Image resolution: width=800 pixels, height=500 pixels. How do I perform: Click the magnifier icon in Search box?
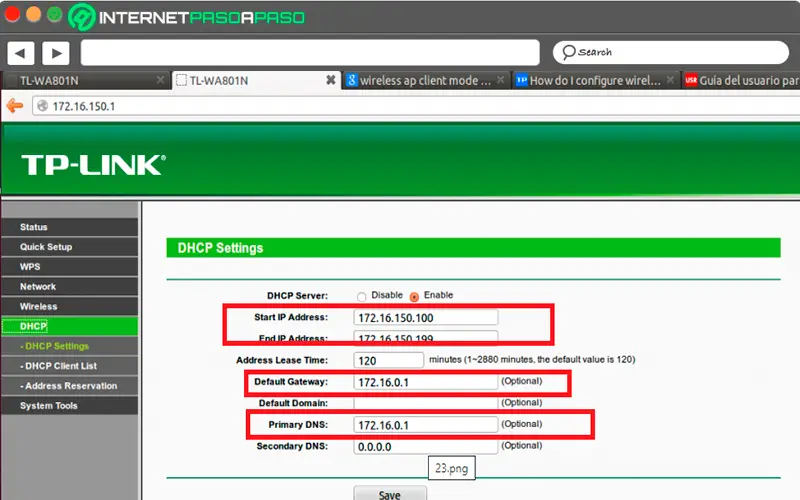point(568,52)
